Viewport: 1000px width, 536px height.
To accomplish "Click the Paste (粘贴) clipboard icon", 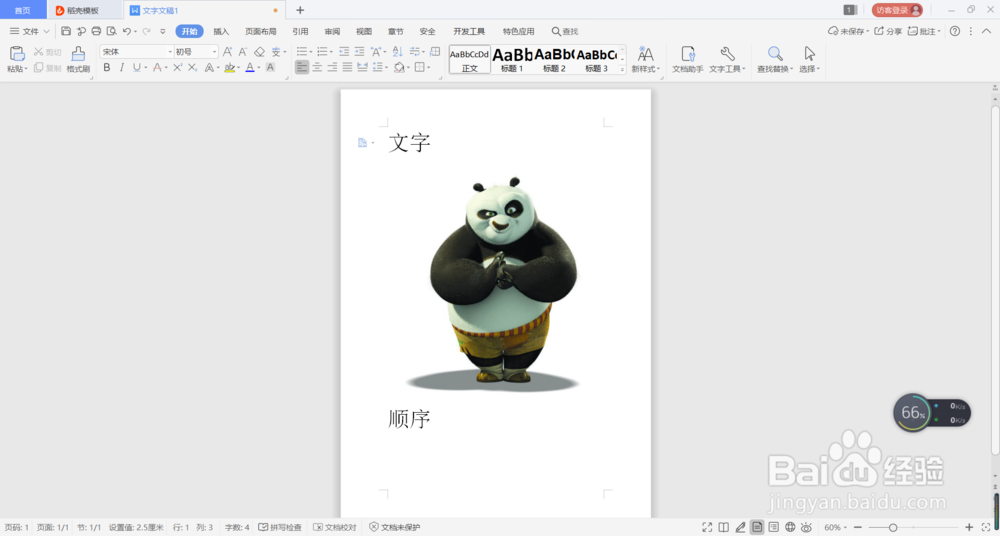I will click(x=17, y=54).
